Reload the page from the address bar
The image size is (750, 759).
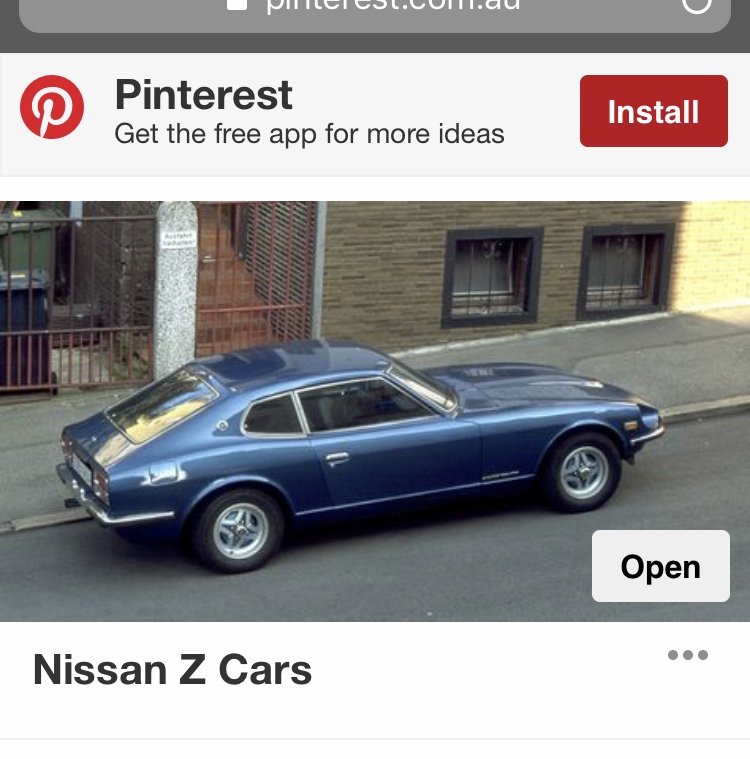click(696, 5)
